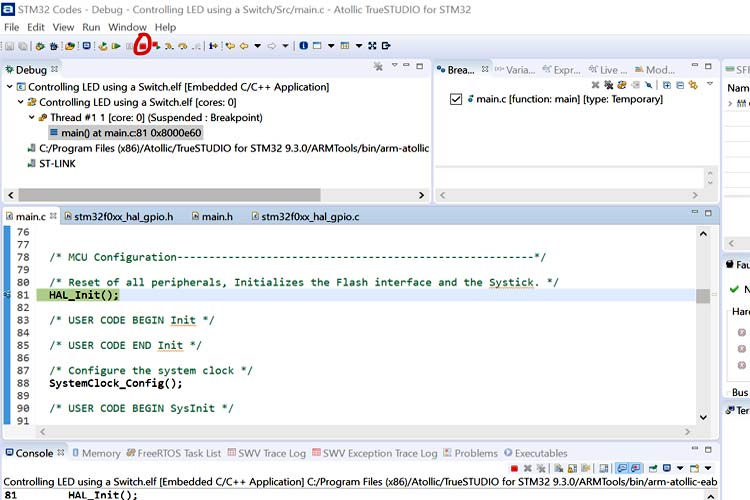Image resolution: width=750 pixels, height=500 pixels.
Task: Click Remove All Terminated Launches in Console
Action: click(x=541, y=468)
